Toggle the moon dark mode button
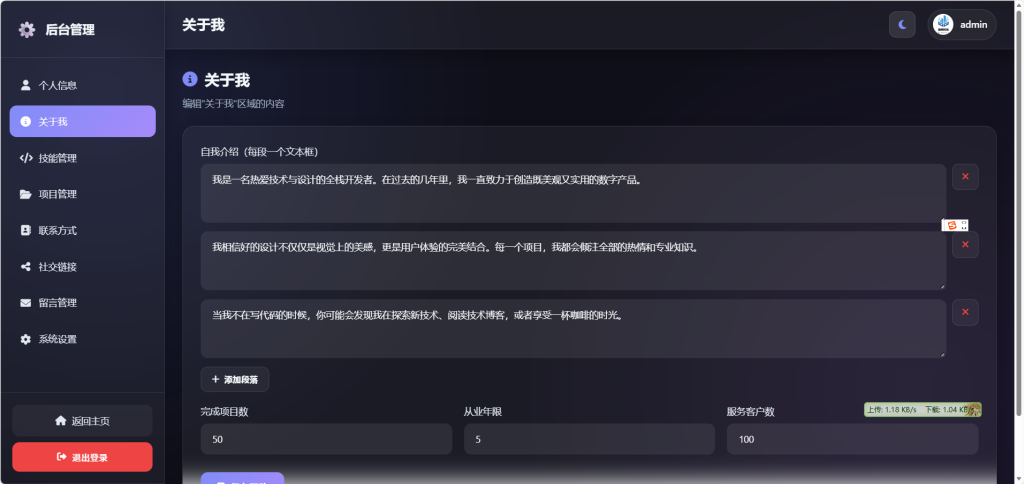 902,25
